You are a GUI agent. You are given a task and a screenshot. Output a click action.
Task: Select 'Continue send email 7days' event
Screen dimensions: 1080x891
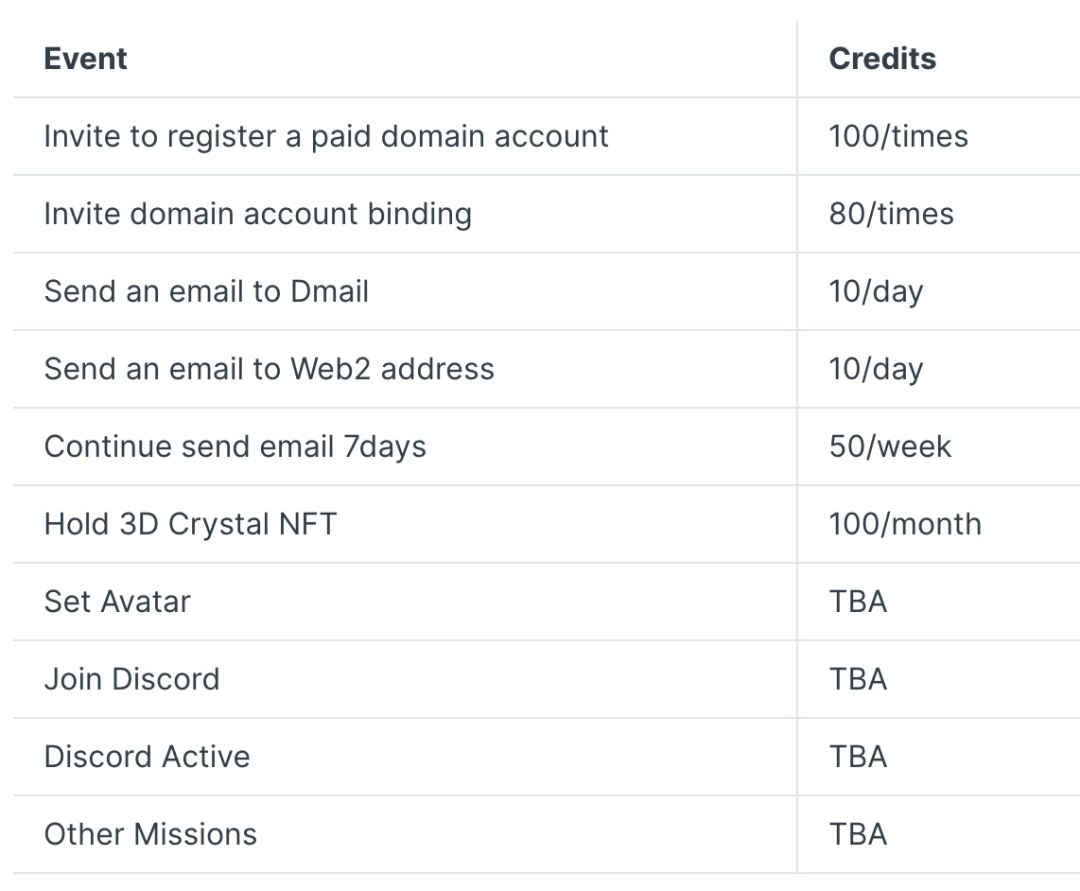click(x=235, y=446)
